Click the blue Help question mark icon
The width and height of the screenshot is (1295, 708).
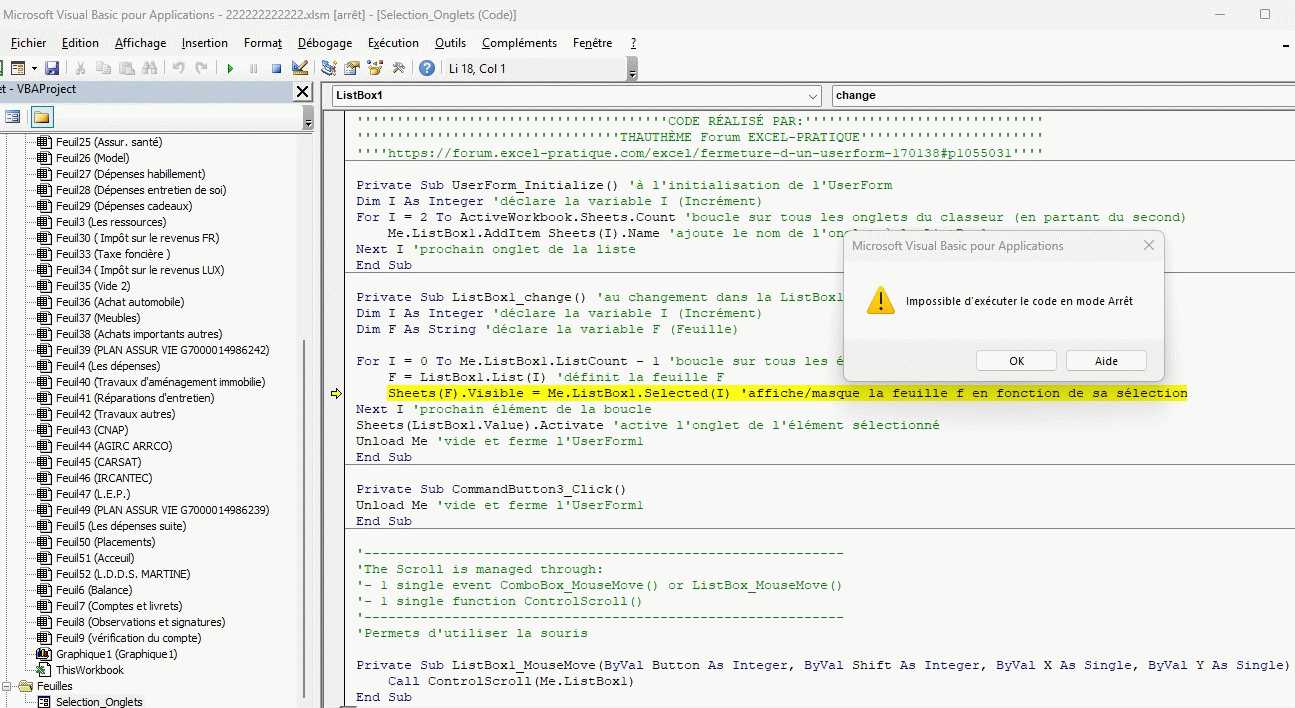tap(427, 68)
